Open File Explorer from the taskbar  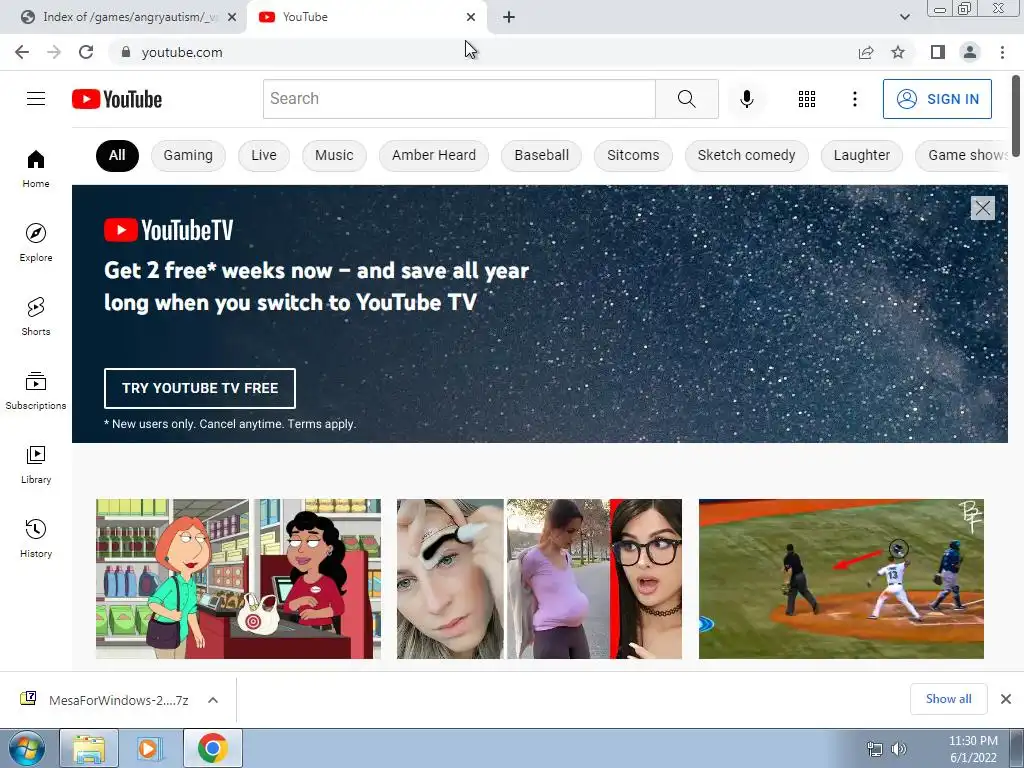click(x=89, y=748)
